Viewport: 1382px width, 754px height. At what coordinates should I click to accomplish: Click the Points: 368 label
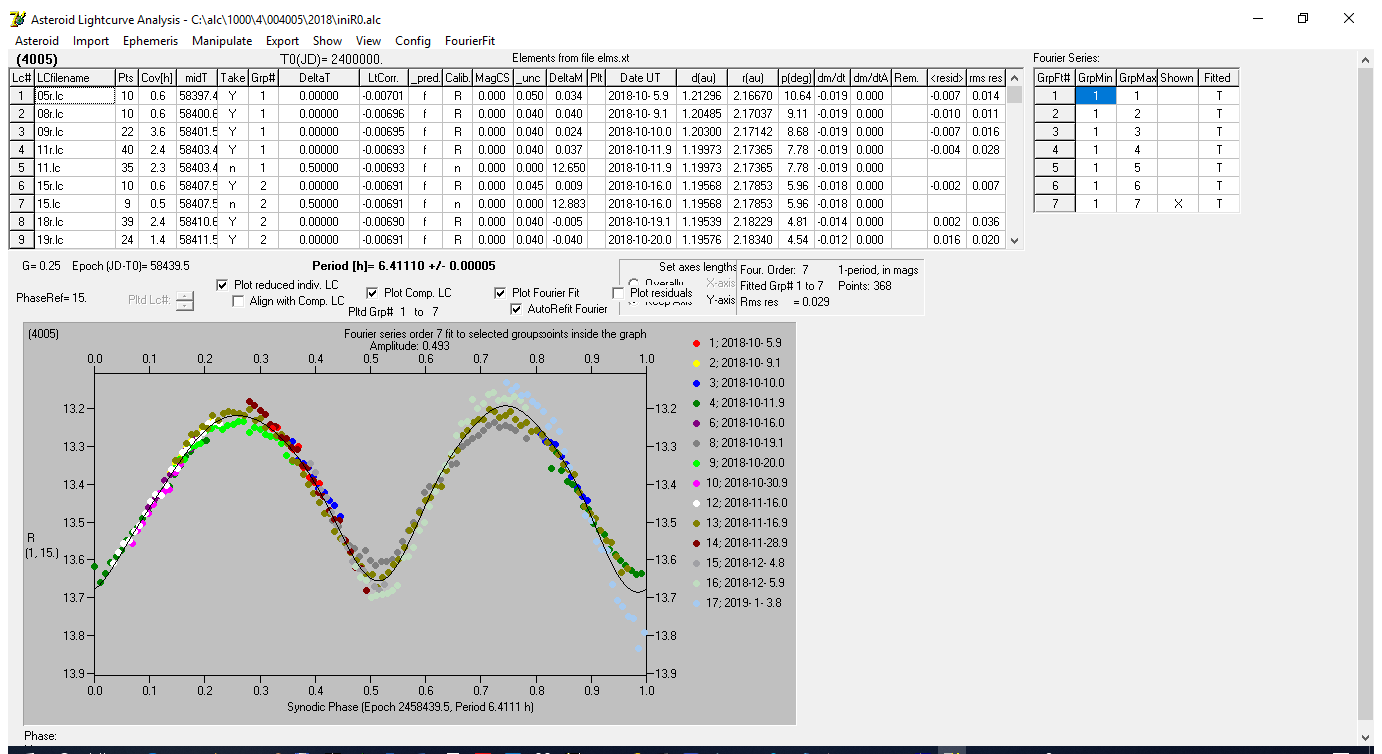pyautogui.click(x=863, y=286)
